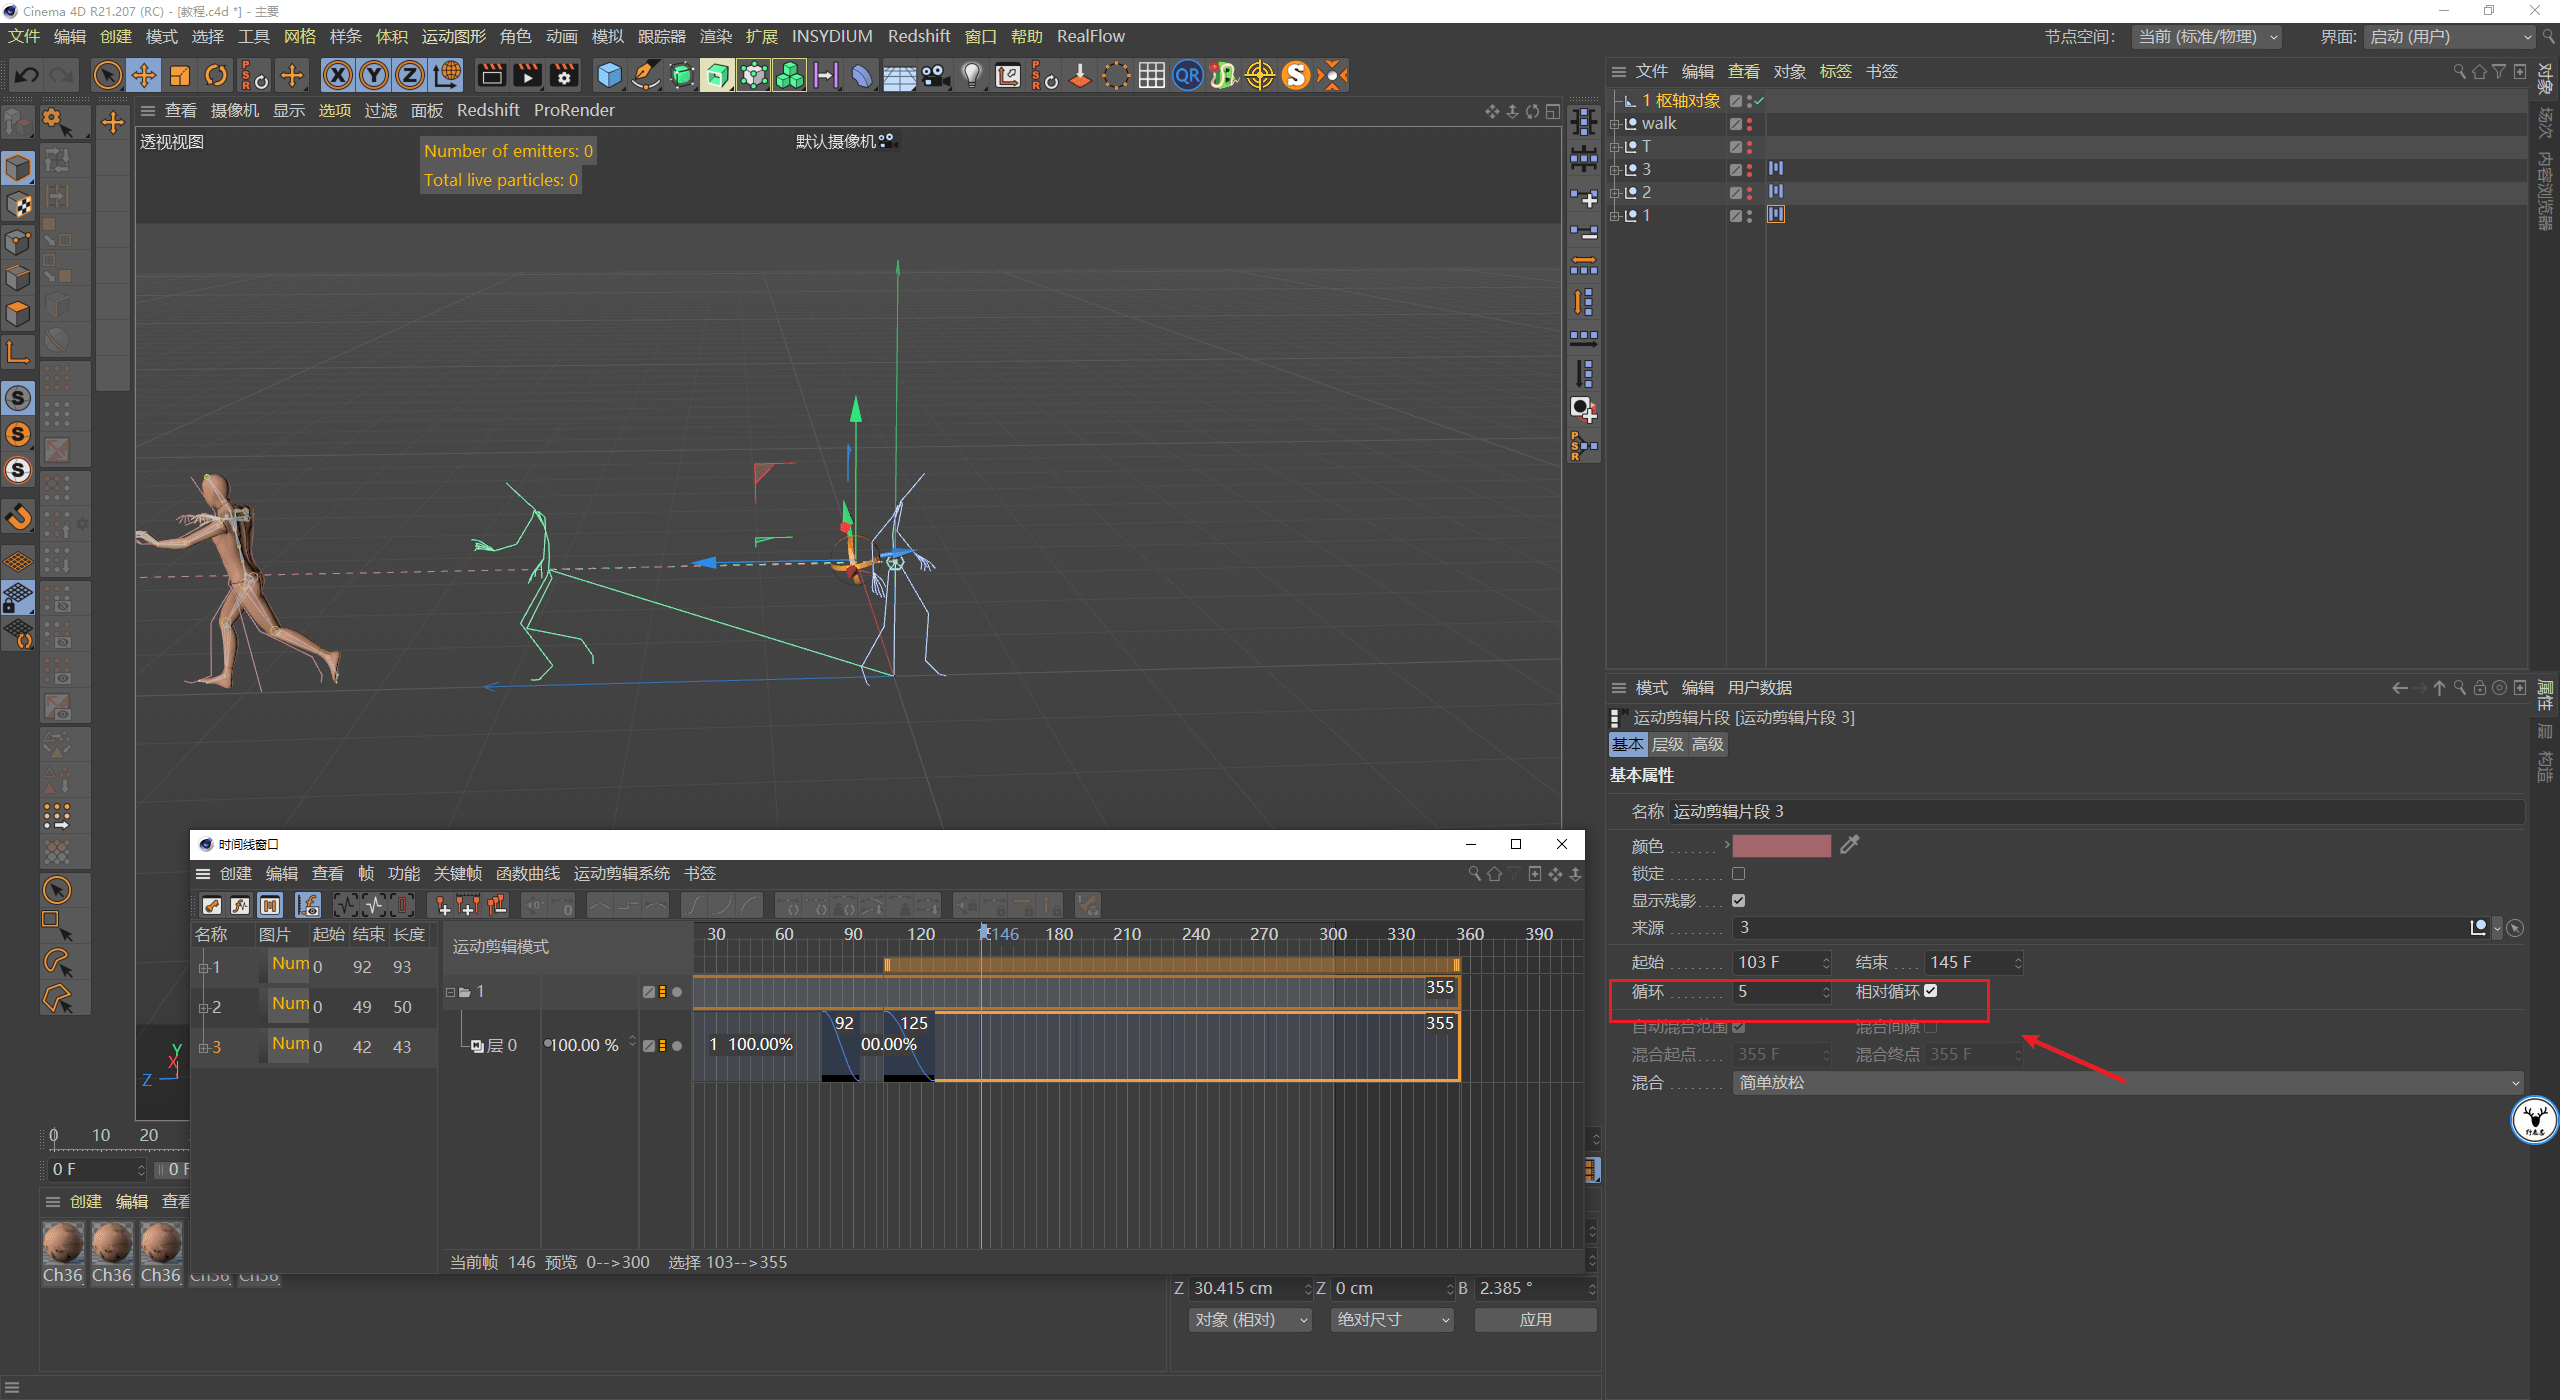The height and width of the screenshot is (1400, 2560).
Task: Open Edit Render Settings icon
Action: [564, 75]
